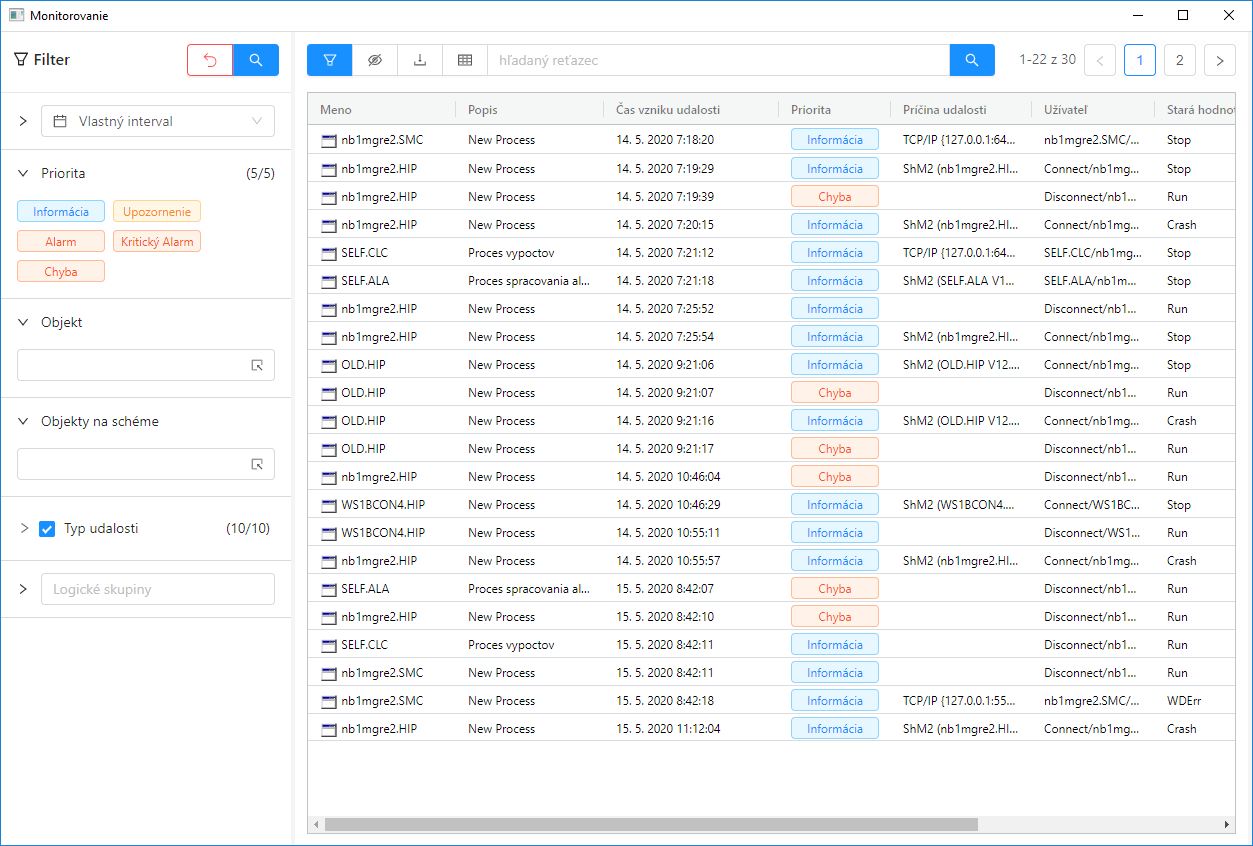Click the next page arrow
Viewport: 1253px width, 846px height.
click(1220, 60)
